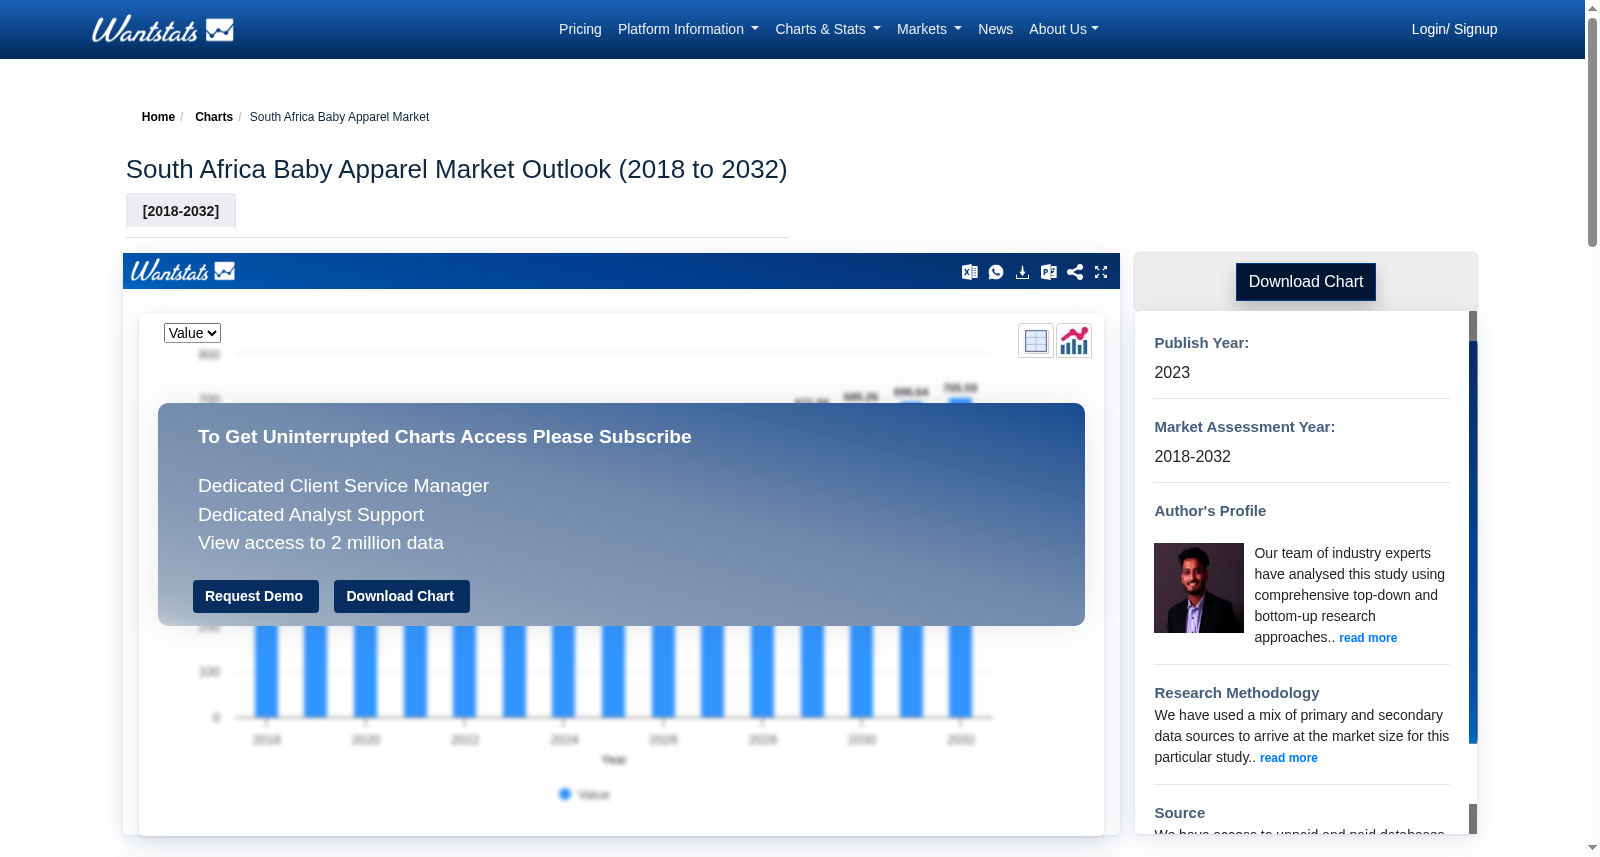
Task: Open the Pricing page
Action: tap(580, 29)
